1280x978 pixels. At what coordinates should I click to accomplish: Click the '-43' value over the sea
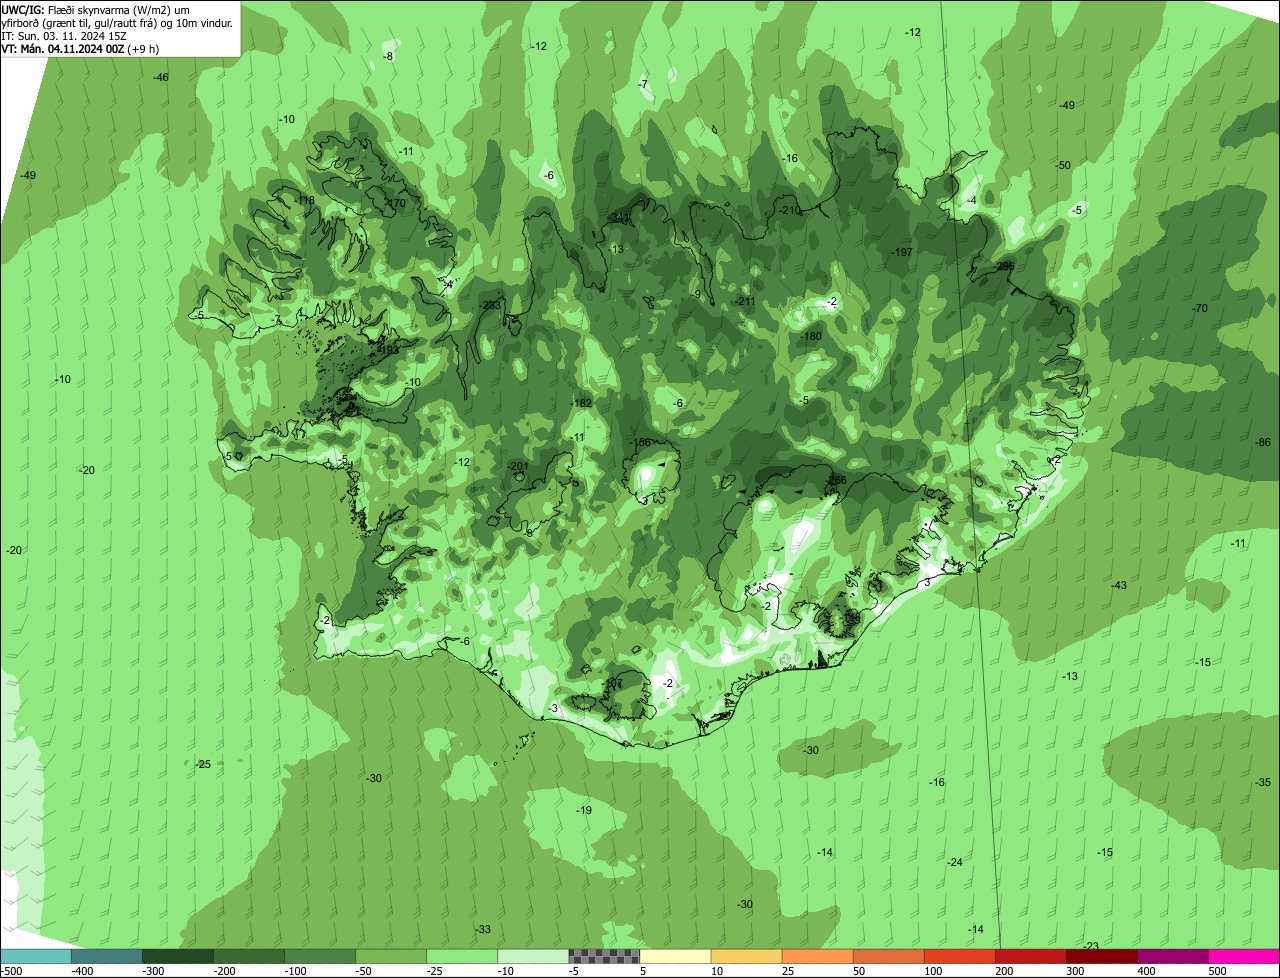[x=1119, y=585]
